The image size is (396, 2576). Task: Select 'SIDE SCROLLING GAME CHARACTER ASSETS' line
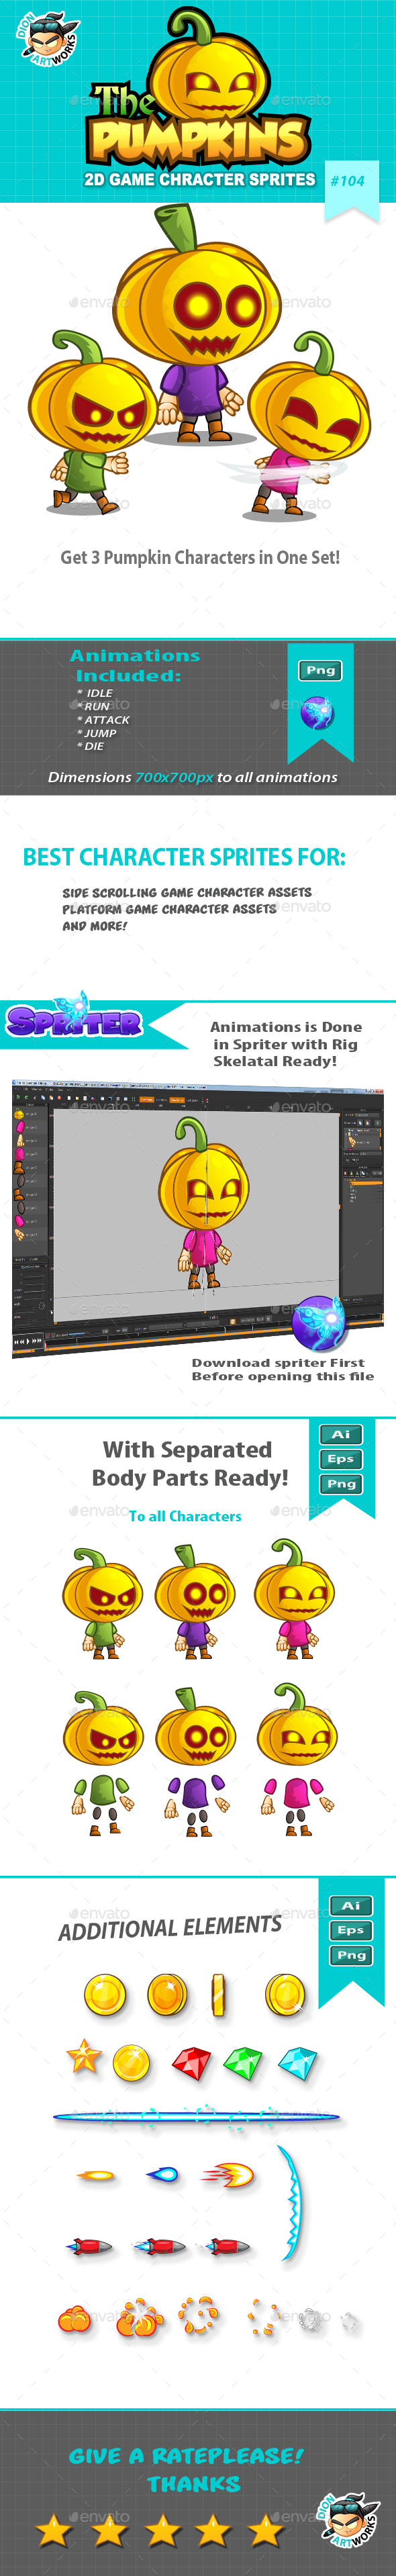187,892
